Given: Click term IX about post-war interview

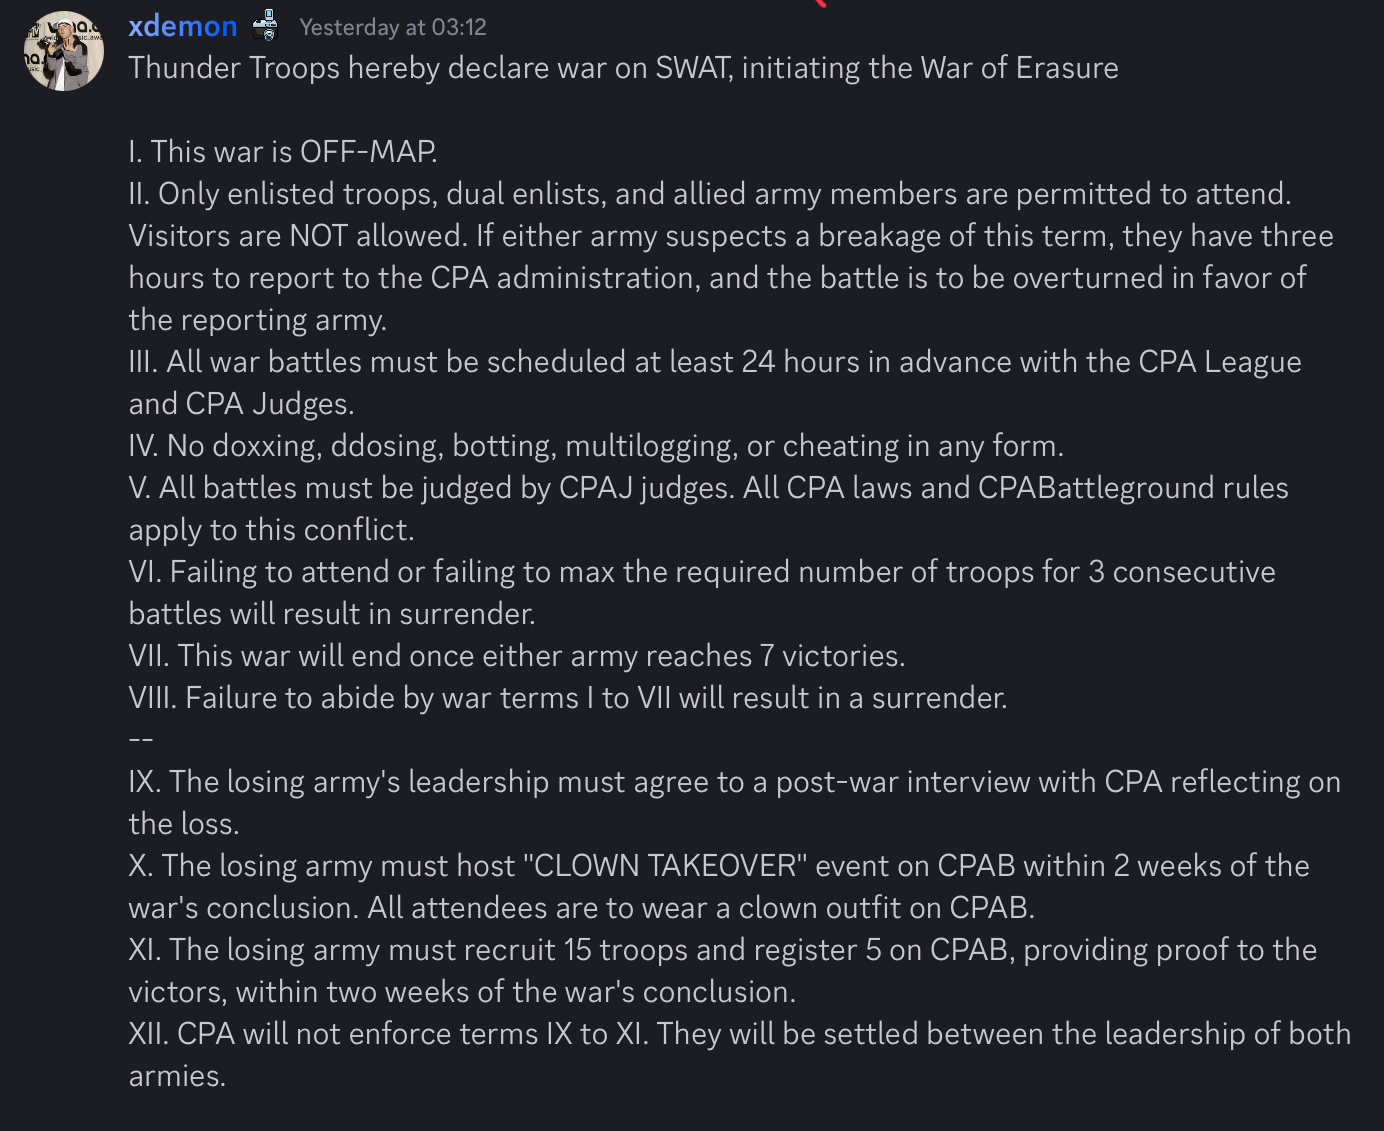Looking at the screenshot, I should point(734,782).
